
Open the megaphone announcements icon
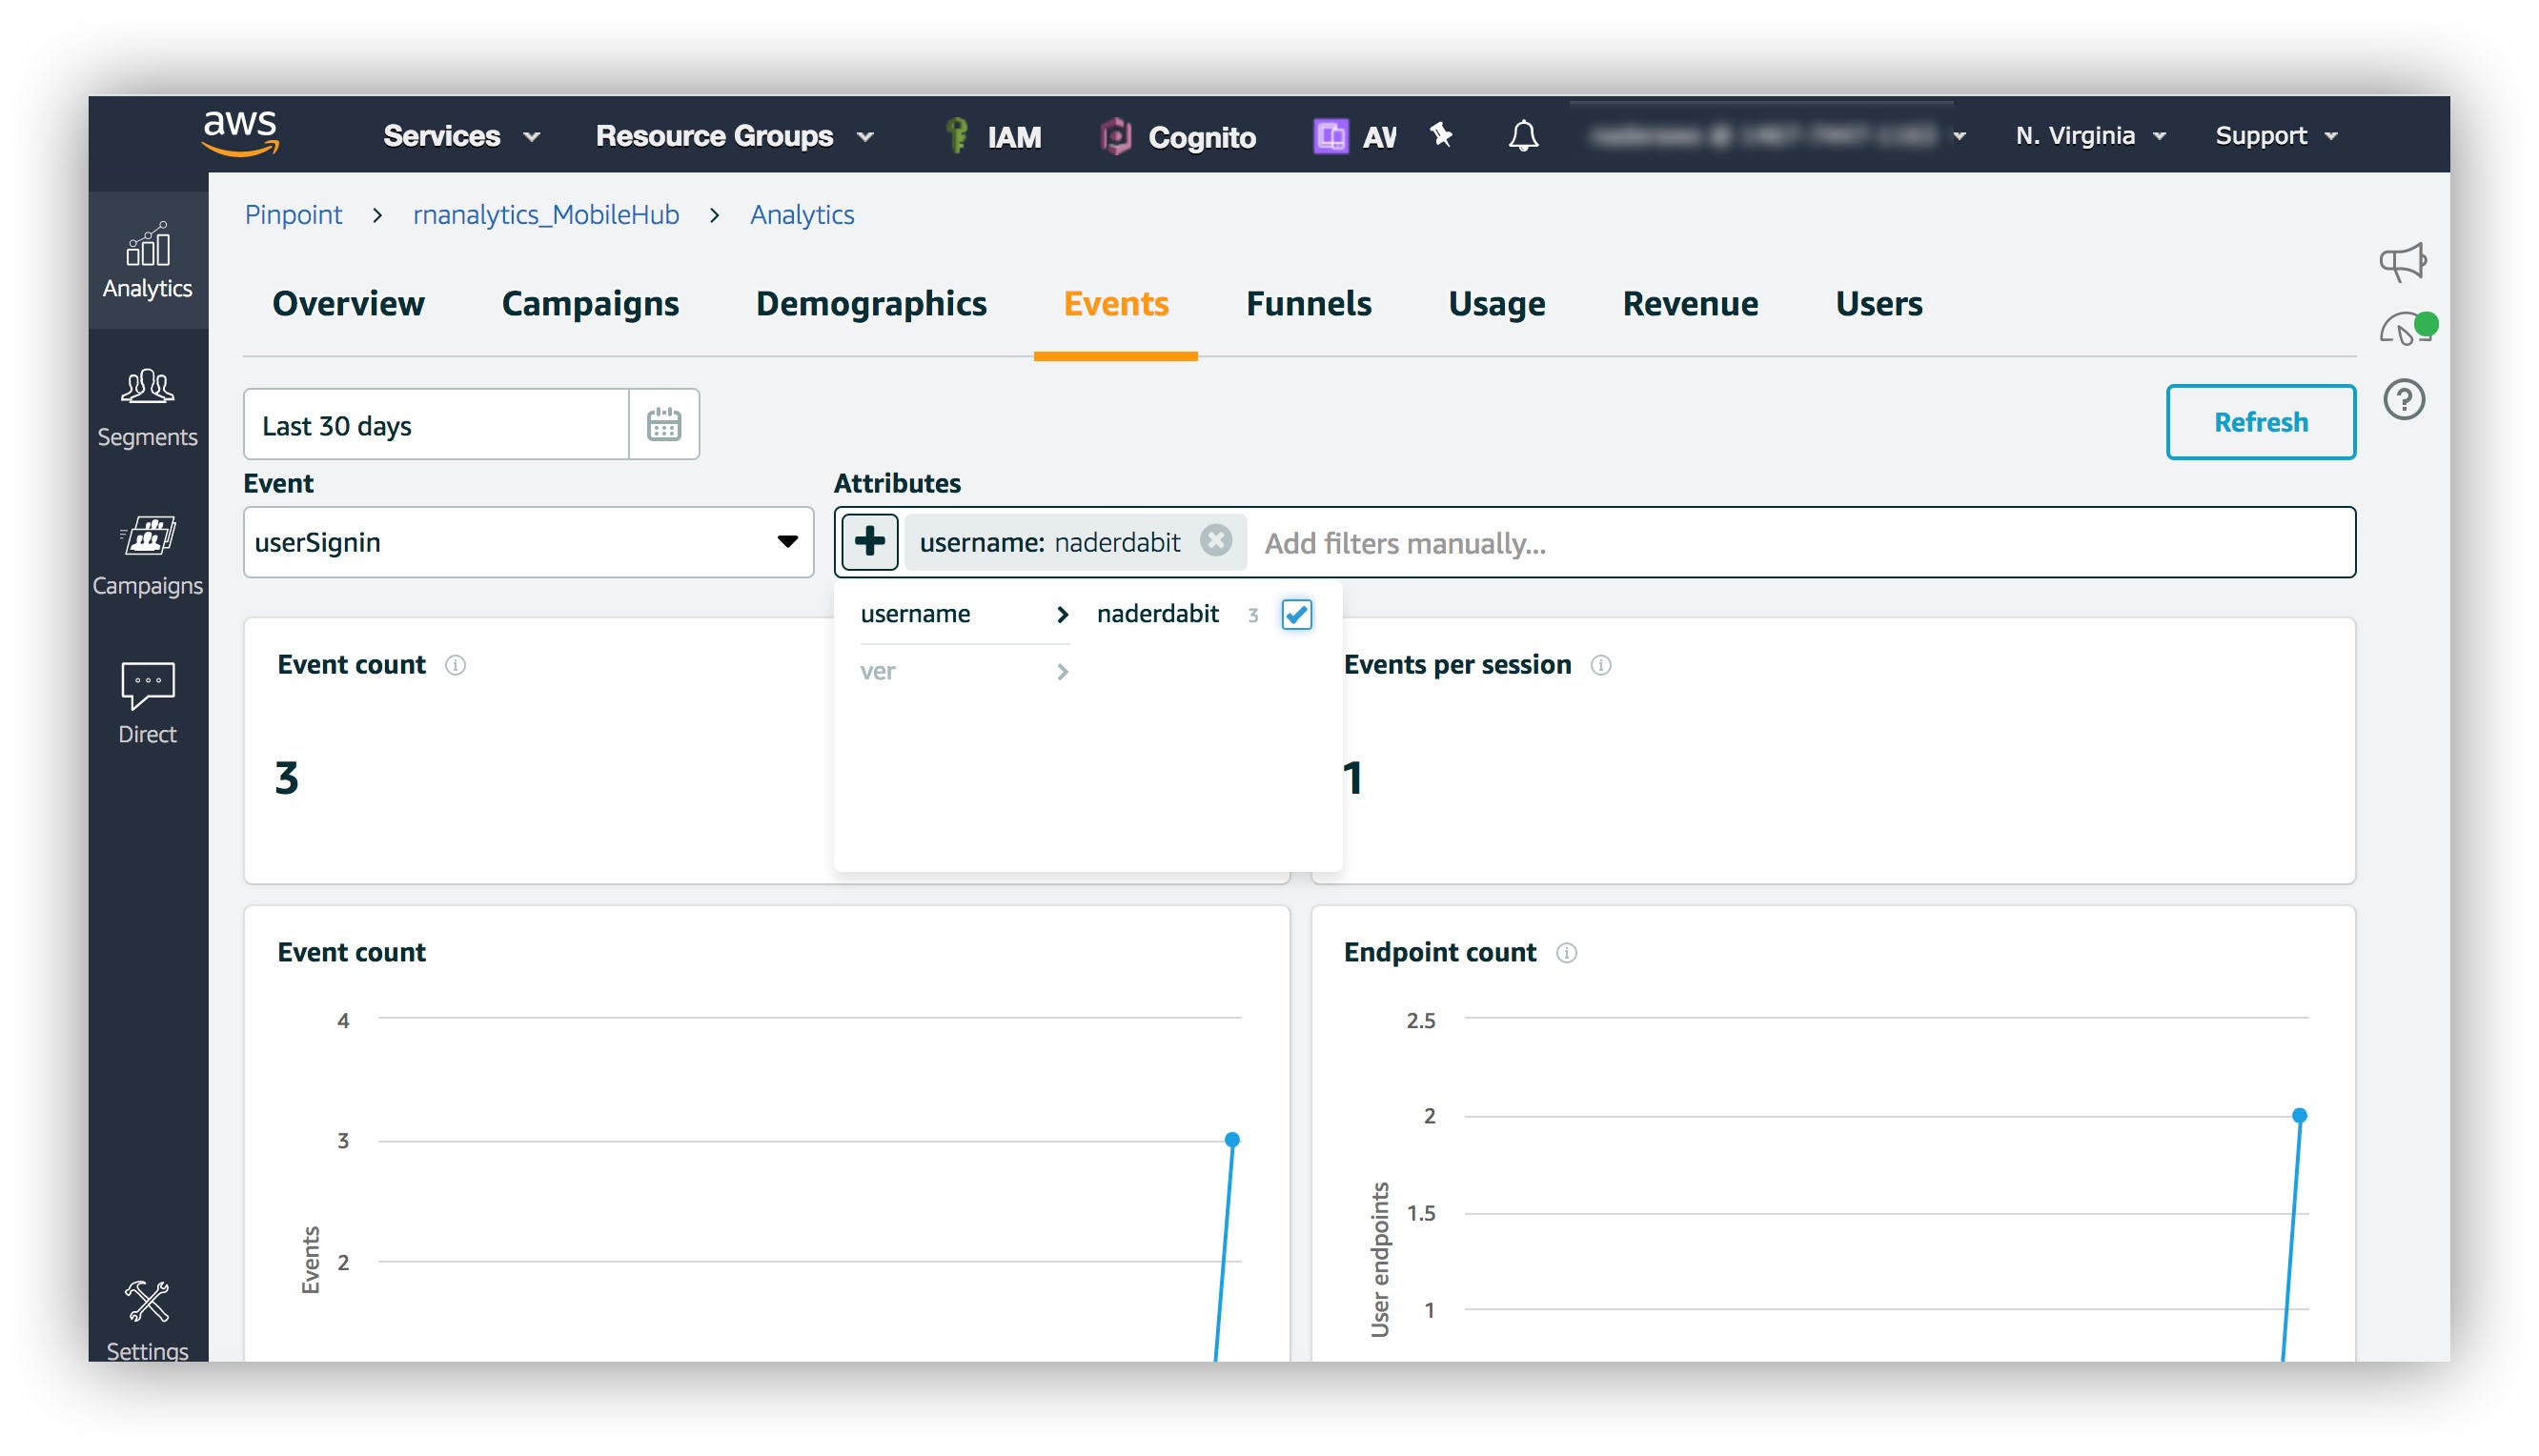pos(2401,262)
